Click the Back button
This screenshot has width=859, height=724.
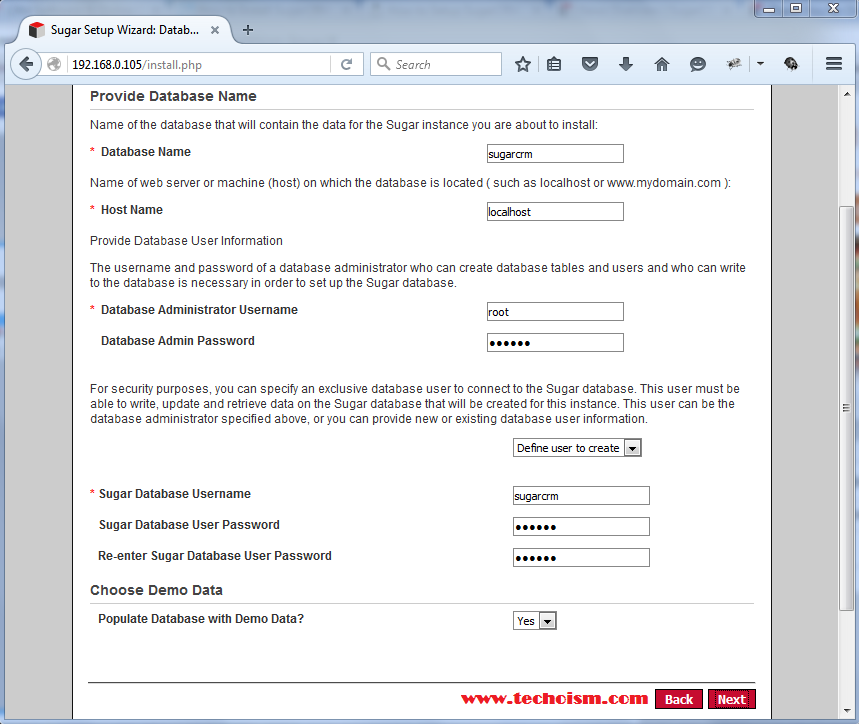pos(679,699)
